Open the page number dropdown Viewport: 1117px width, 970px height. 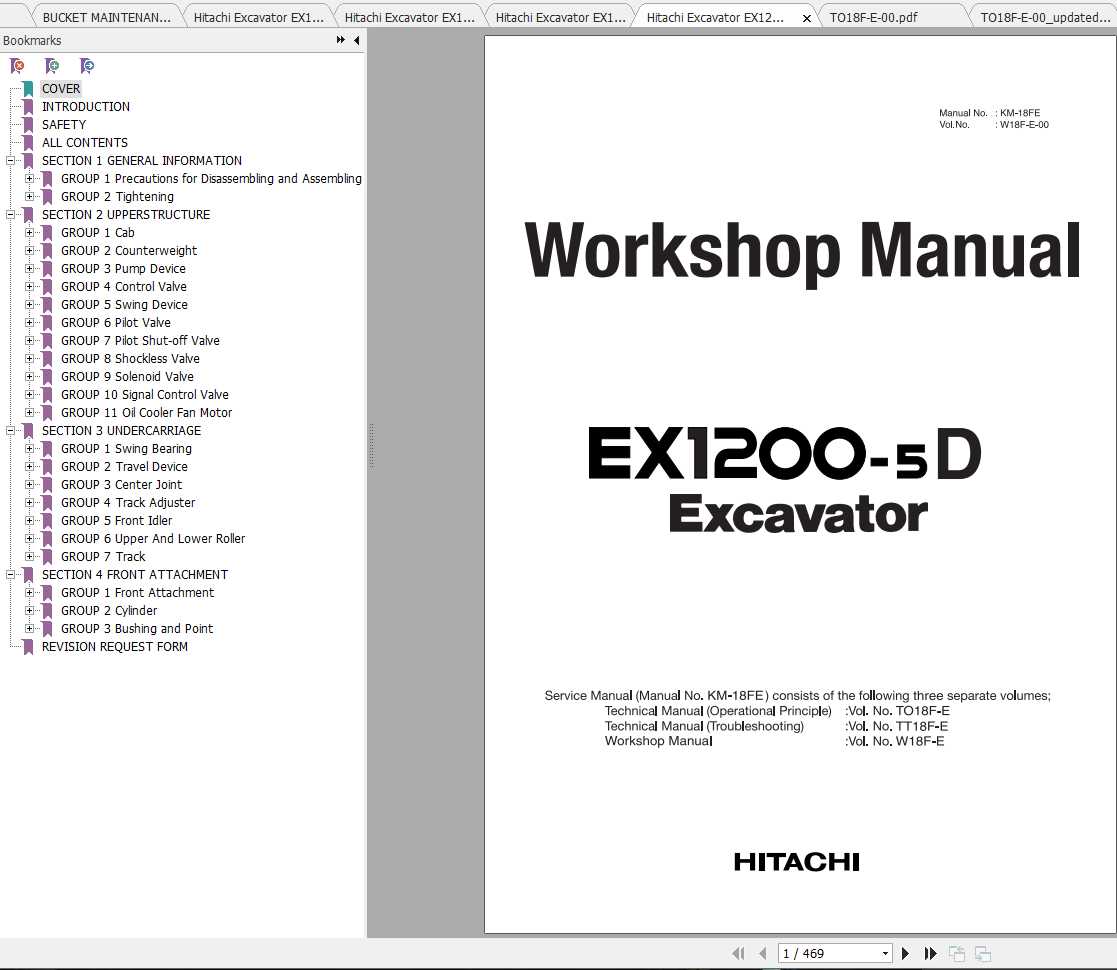pyautogui.click(x=884, y=953)
